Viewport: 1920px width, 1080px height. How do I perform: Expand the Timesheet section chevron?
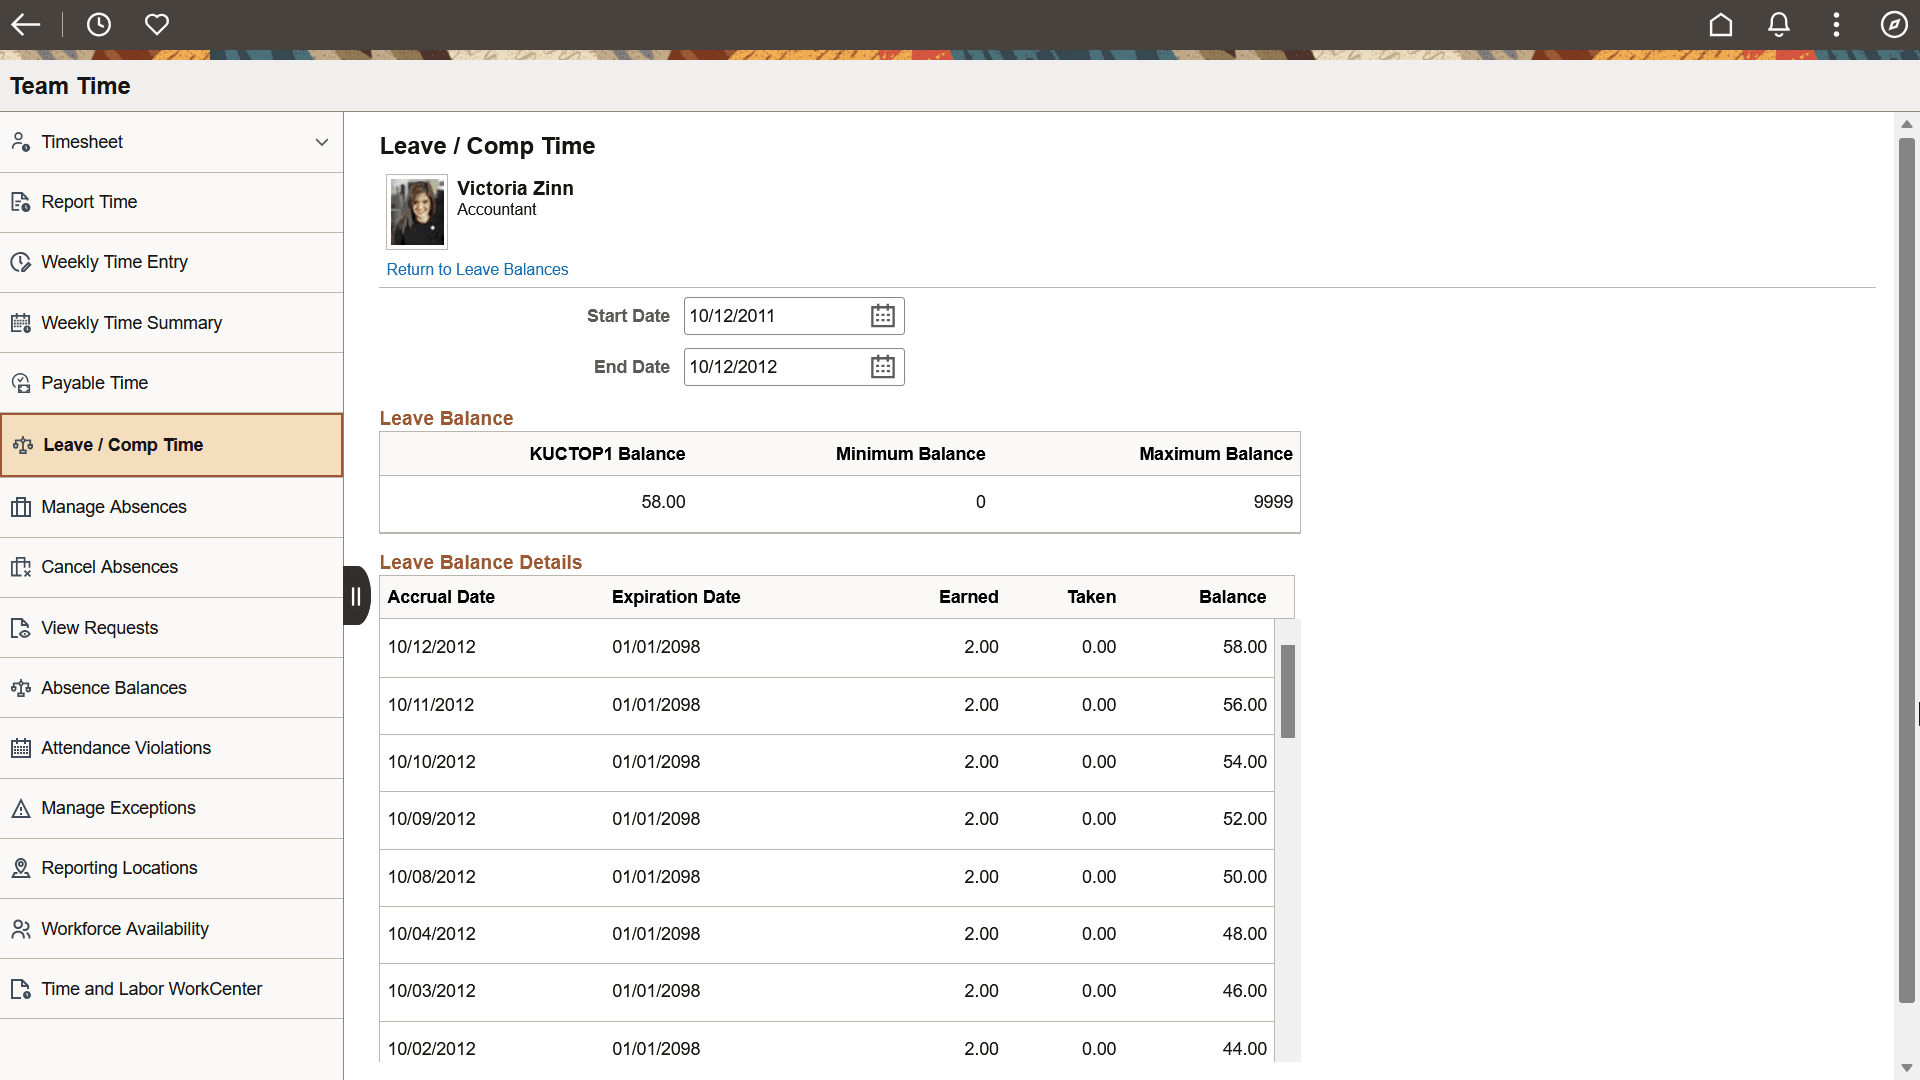(x=322, y=142)
